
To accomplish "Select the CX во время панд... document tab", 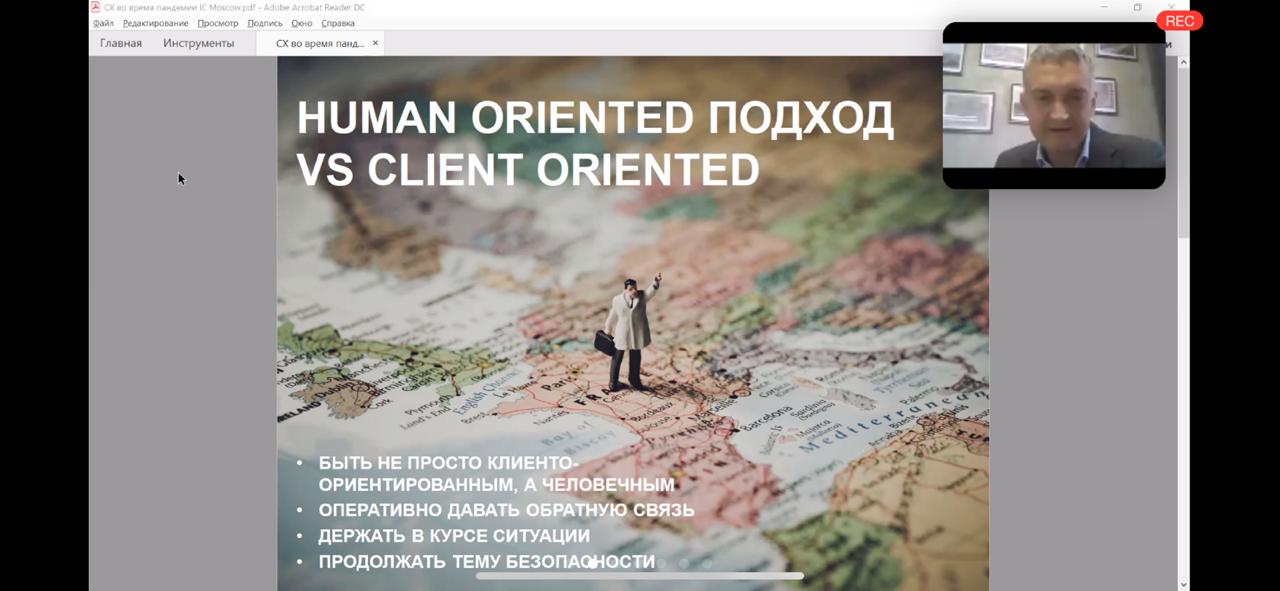I will coord(319,43).
